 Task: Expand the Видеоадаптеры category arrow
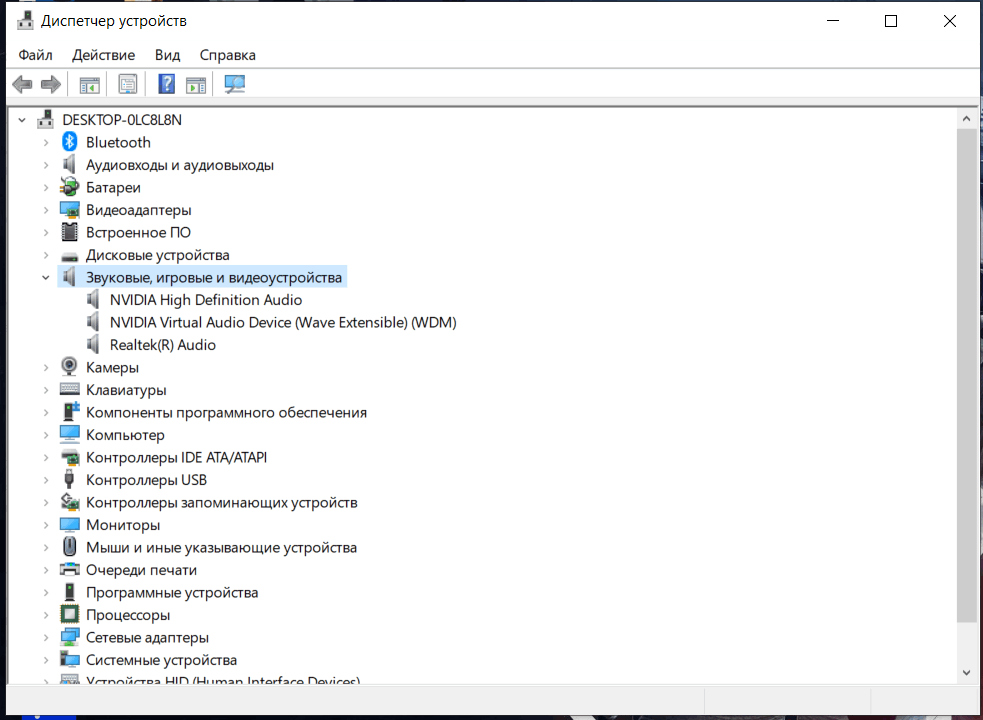tap(46, 210)
